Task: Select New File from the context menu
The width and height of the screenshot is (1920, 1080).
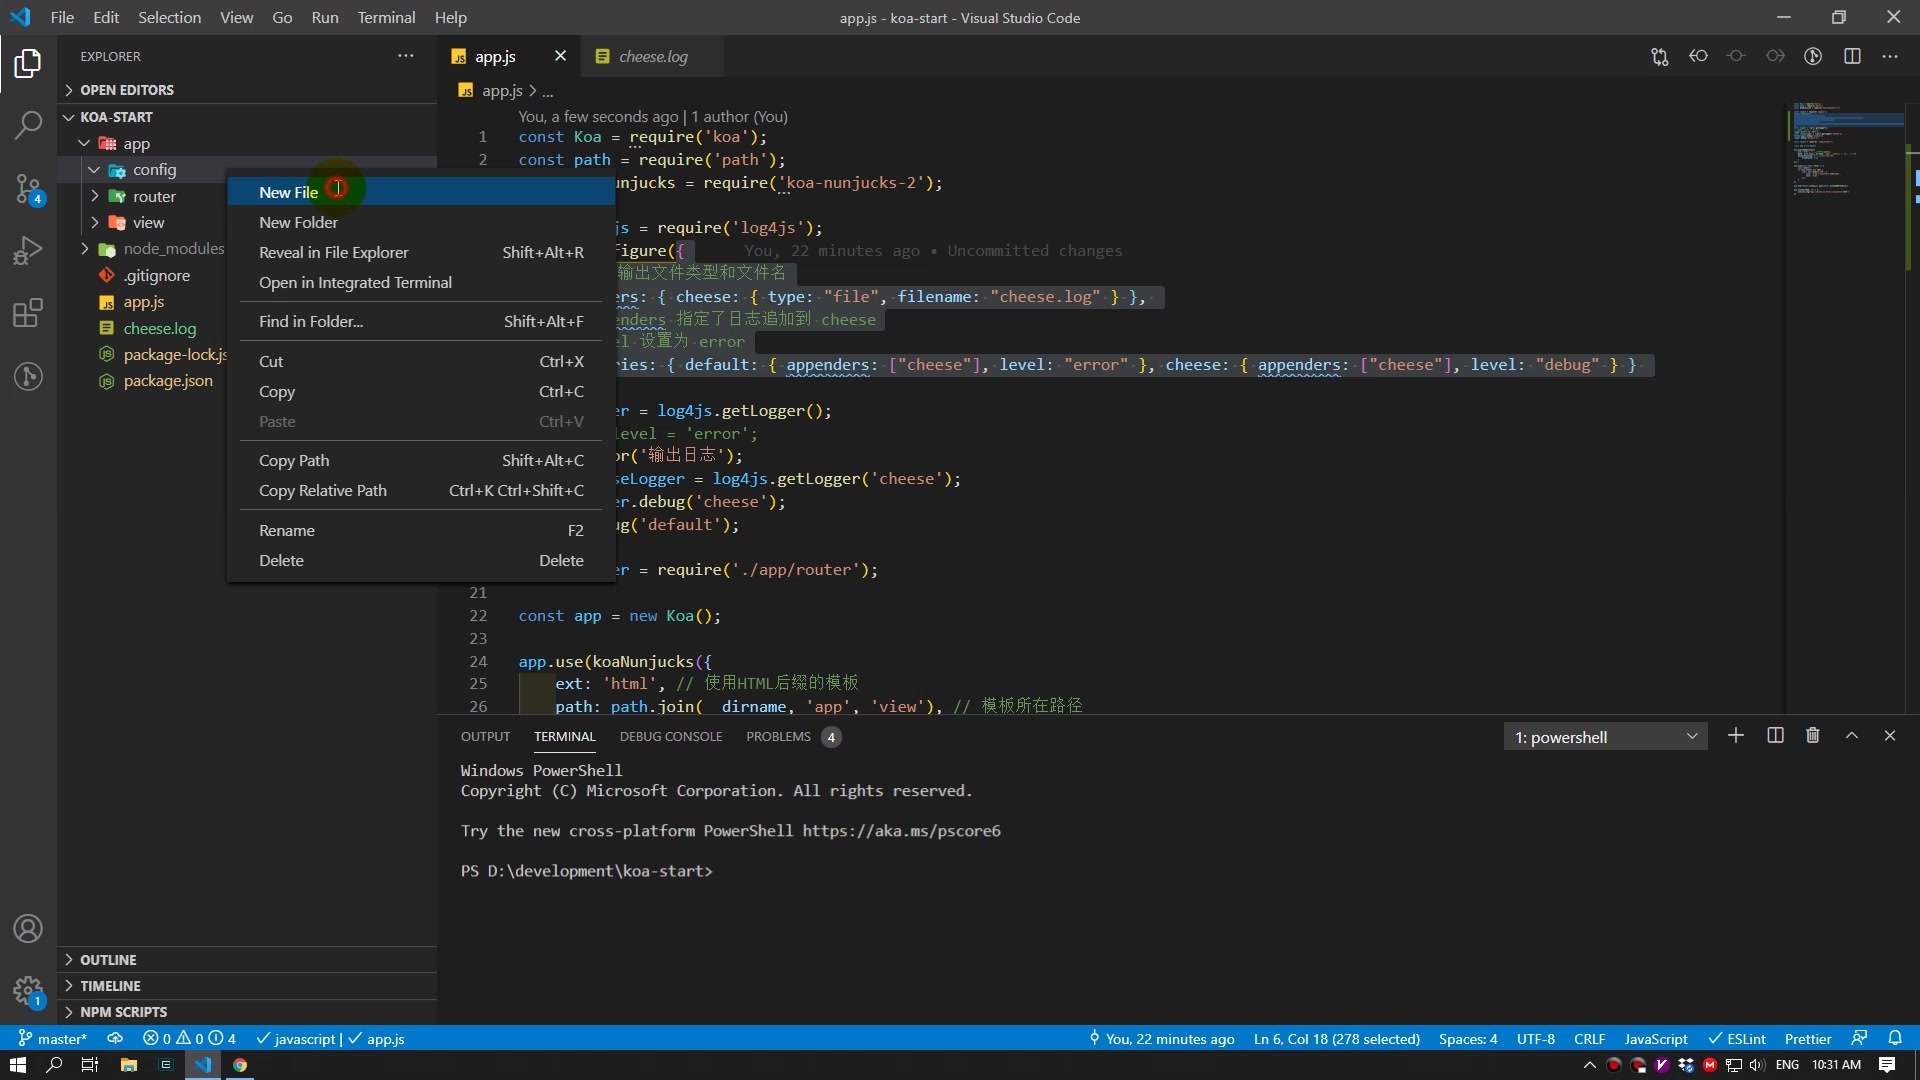Action: [288, 192]
